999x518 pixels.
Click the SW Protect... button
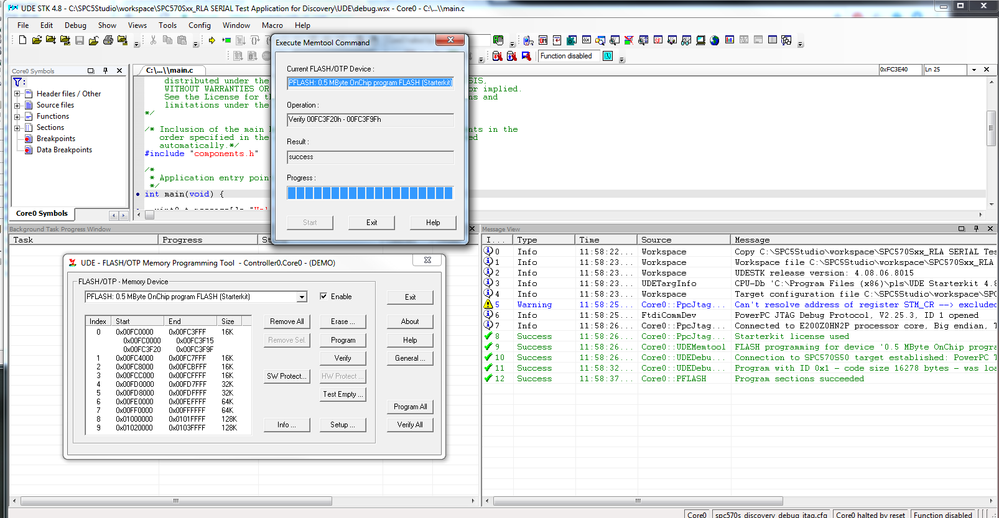click(x=287, y=376)
